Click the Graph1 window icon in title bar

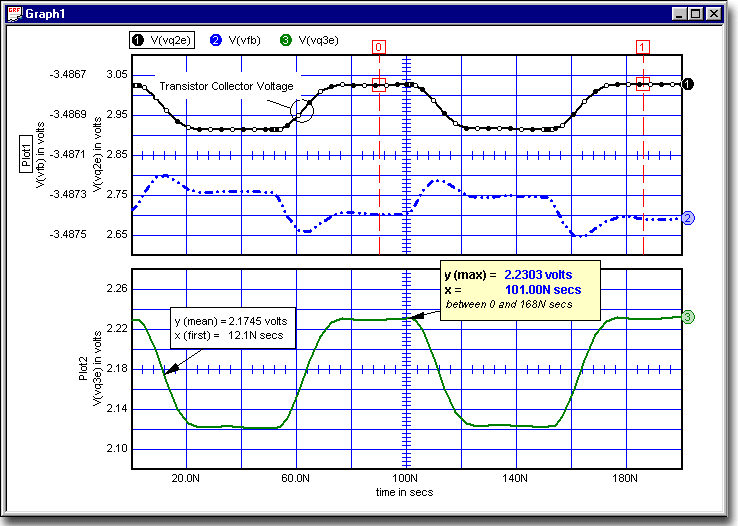[15, 16]
